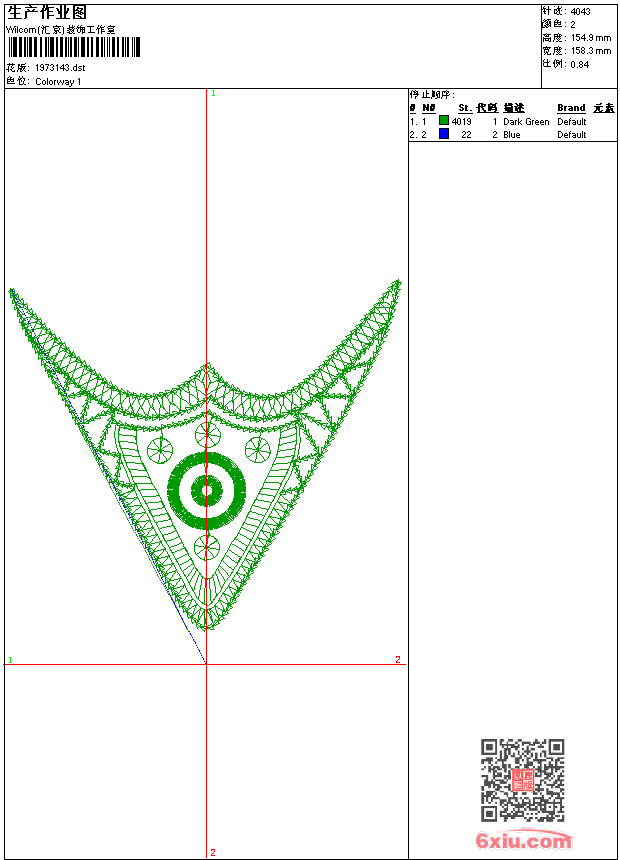Click the St. column header
This screenshot has height=860, width=620.
point(465,108)
